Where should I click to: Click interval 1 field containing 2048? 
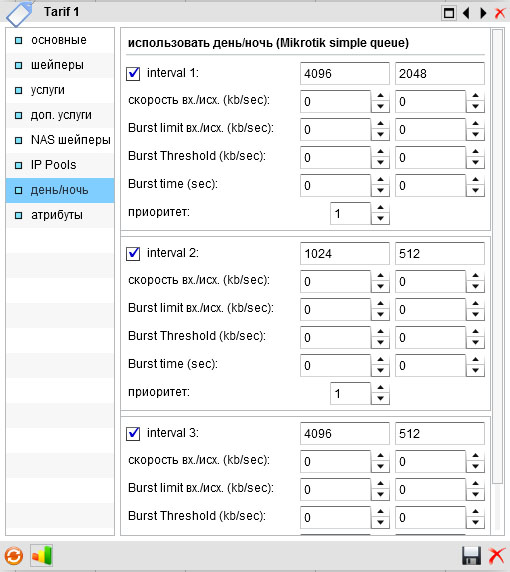coord(440,73)
